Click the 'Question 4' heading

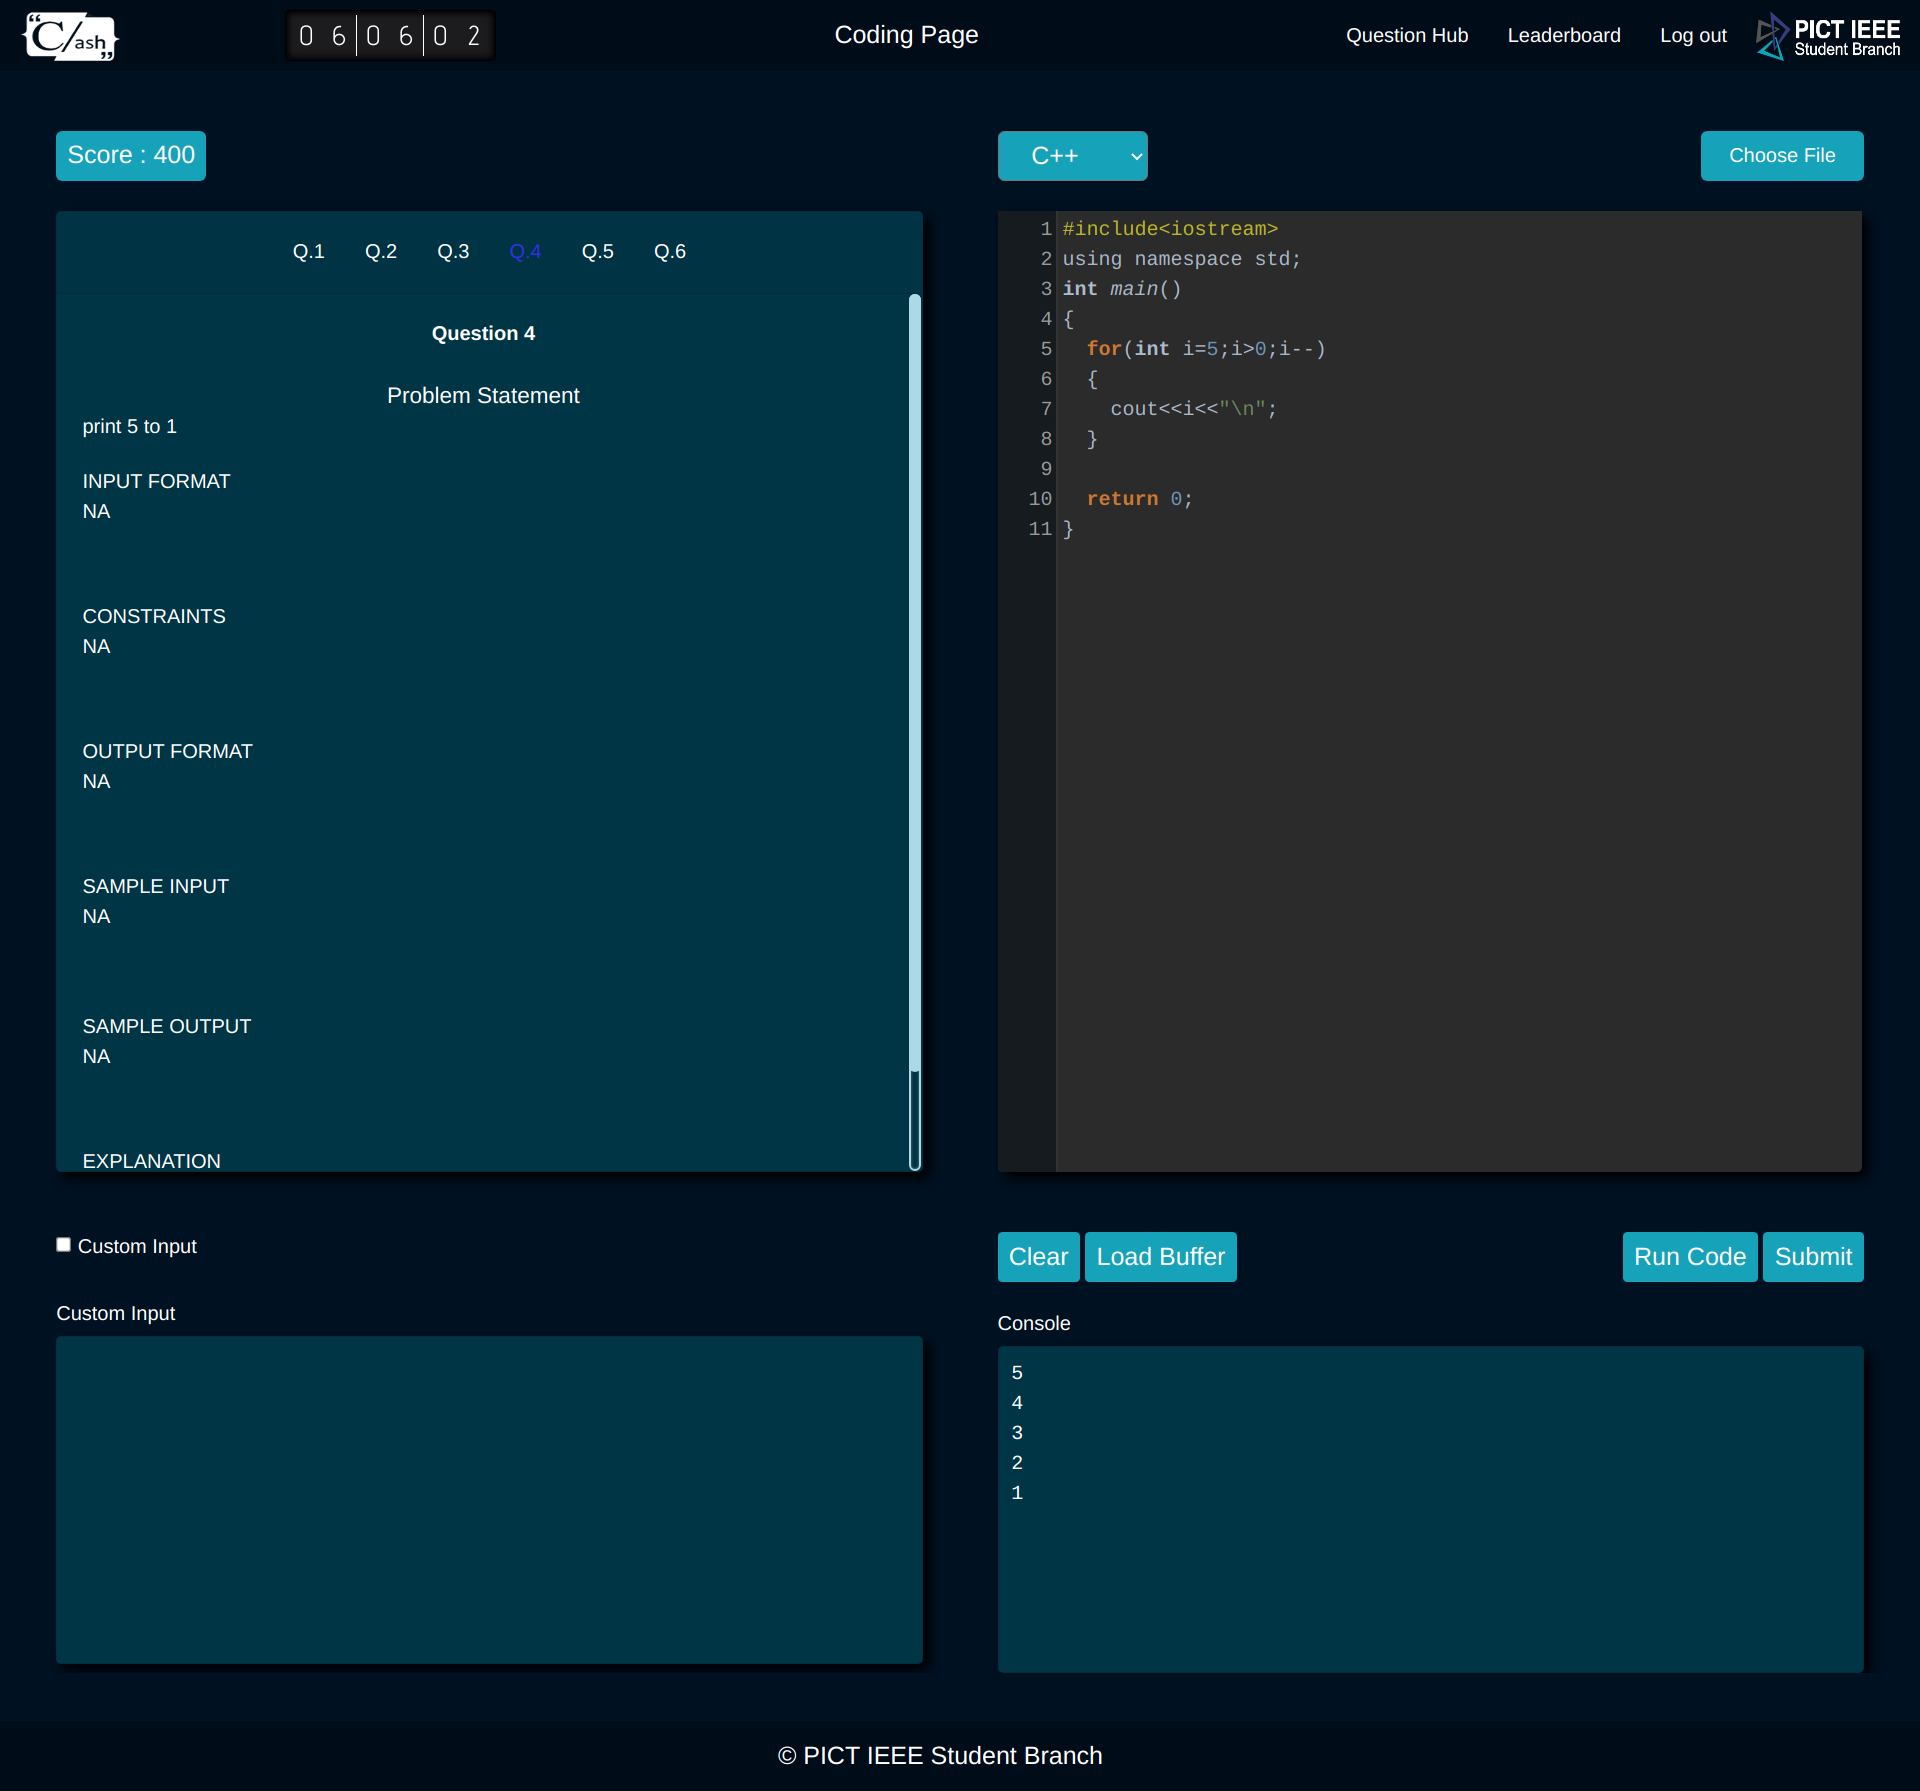483,334
